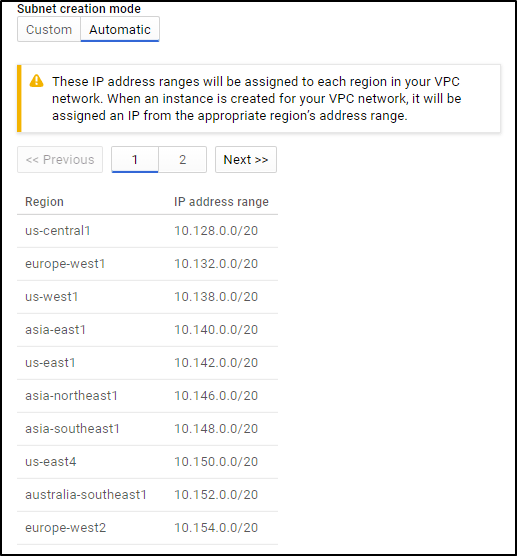
Task: Go to page 1 of regions
Action: [x=135, y=160]
